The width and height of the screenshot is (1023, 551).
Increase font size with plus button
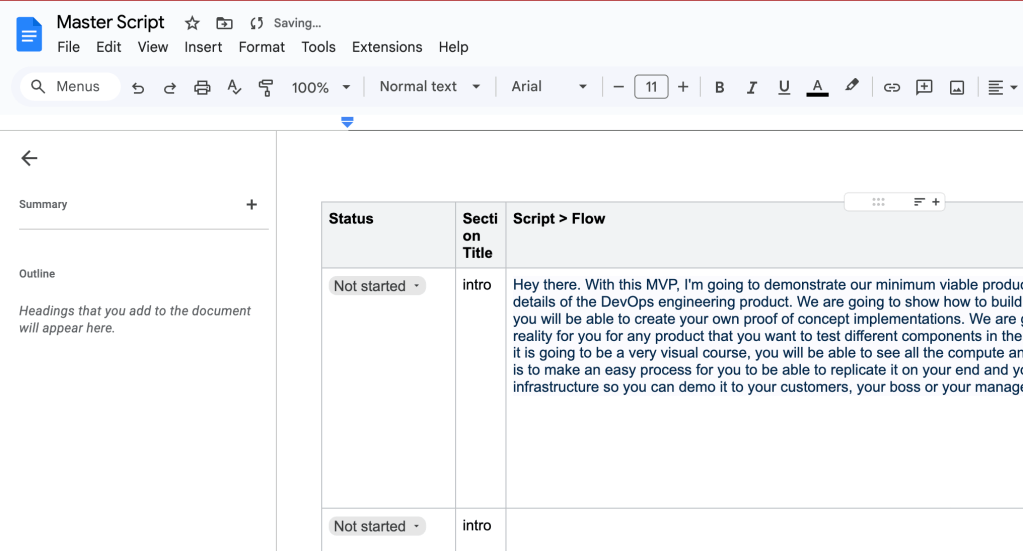pyautogui.click(x=683, y=87)
